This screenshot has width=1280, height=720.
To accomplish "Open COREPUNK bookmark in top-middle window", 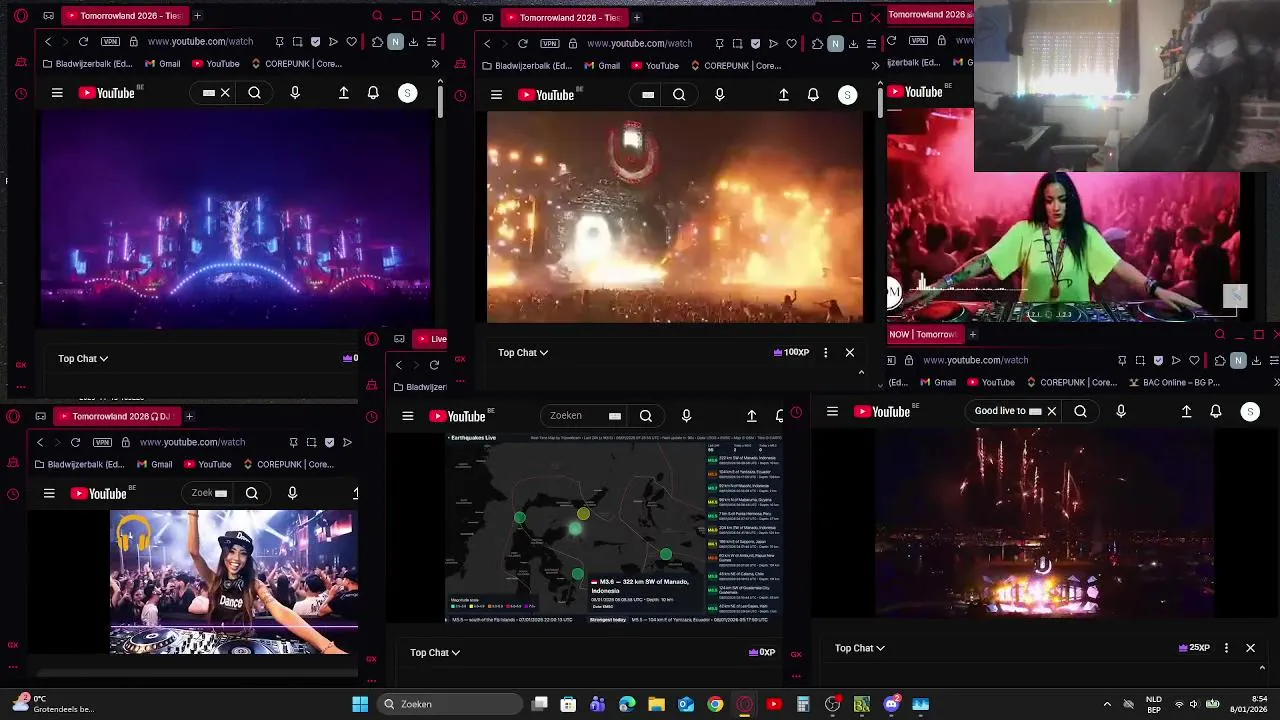I will (x=734, y=66).
